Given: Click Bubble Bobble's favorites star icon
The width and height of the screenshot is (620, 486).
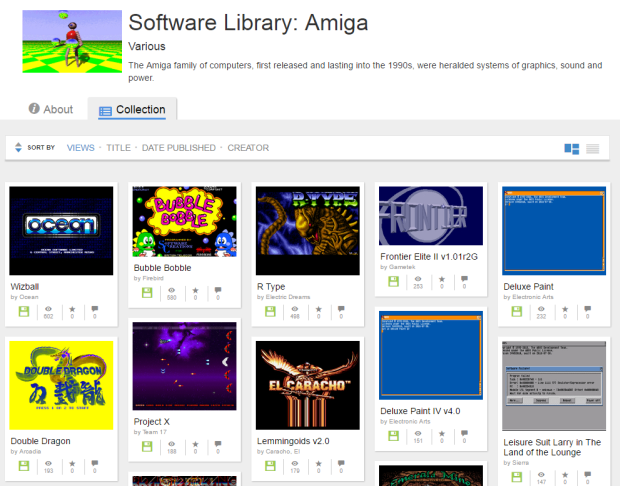Looking at the screenshot, I should [195, 290].
